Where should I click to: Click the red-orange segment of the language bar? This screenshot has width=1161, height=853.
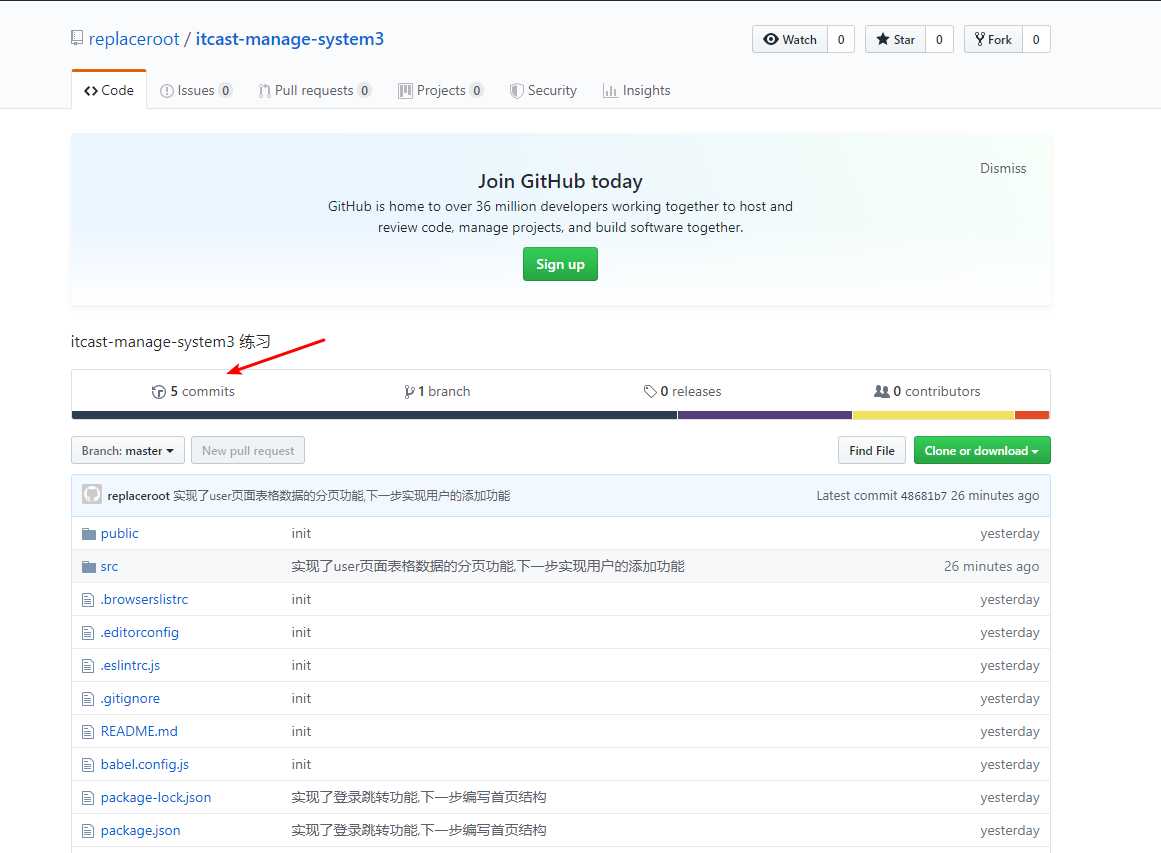point(1032,415)
